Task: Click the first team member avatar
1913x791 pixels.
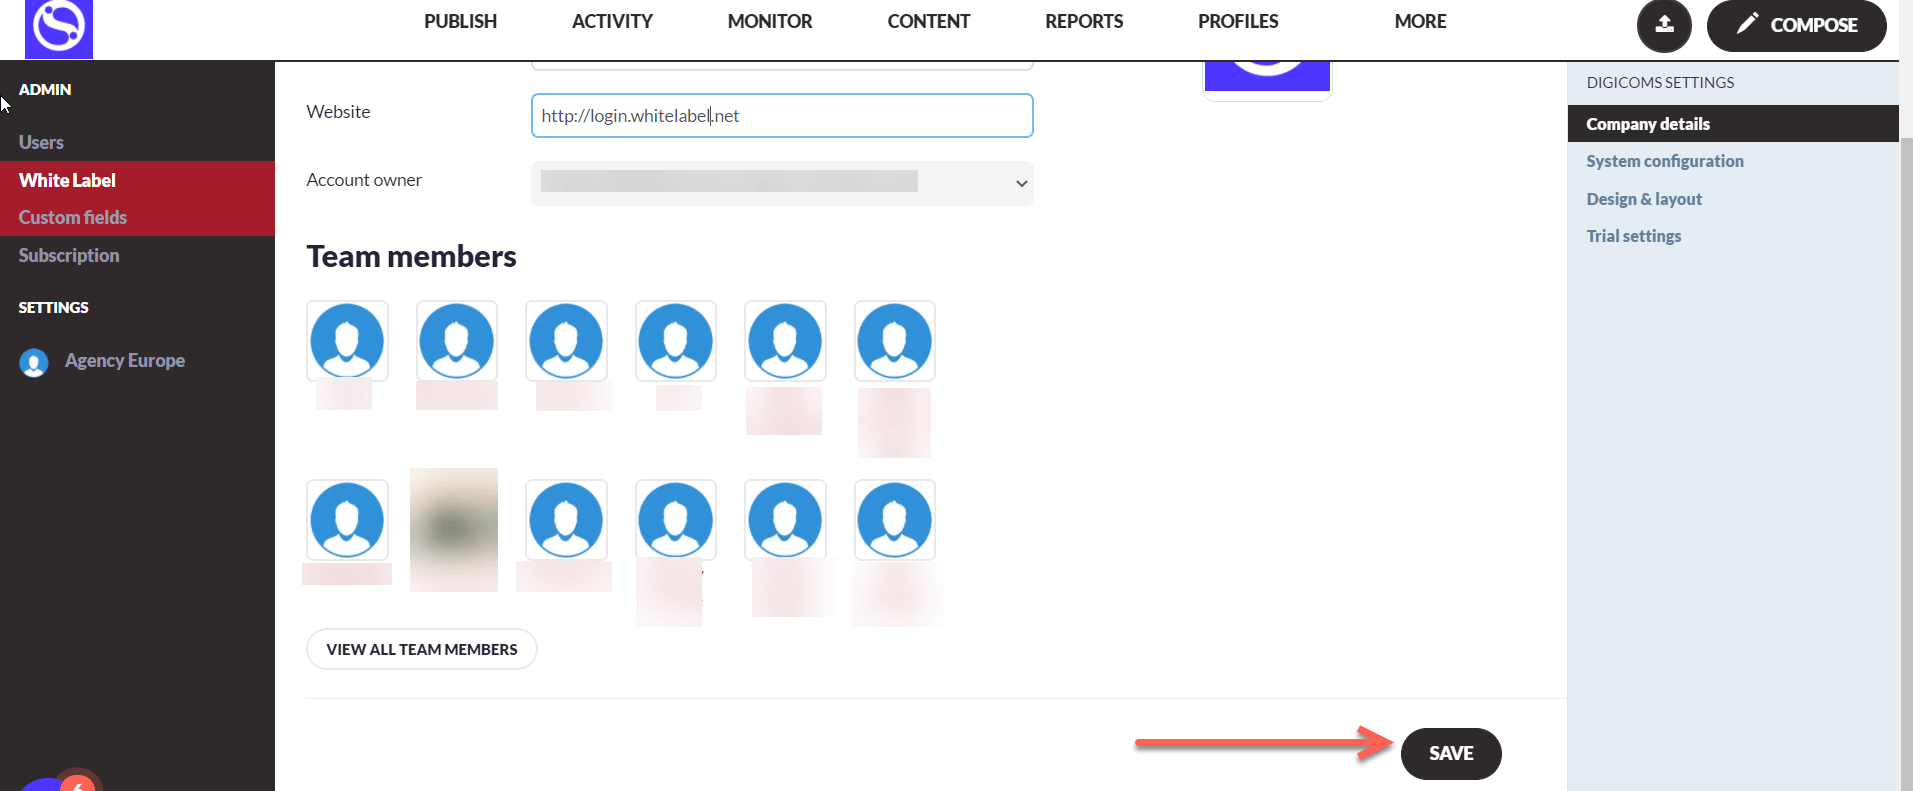Action: (x=347, y=341)
